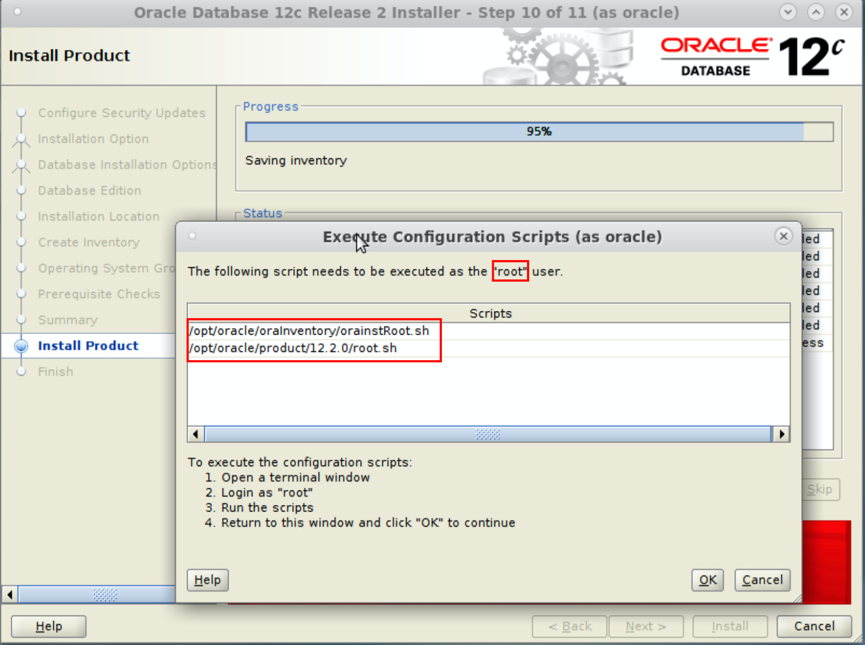
Task: Click the greyed Next button
Action: pyautogui.click(x=646, y=626)
